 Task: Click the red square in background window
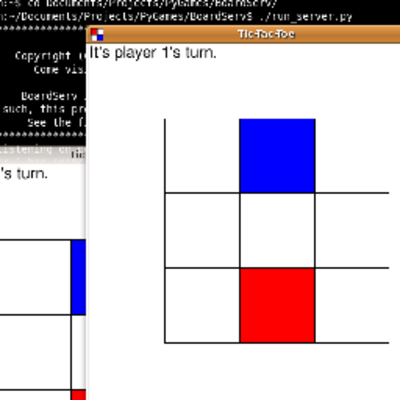click(x=79, y=395)
